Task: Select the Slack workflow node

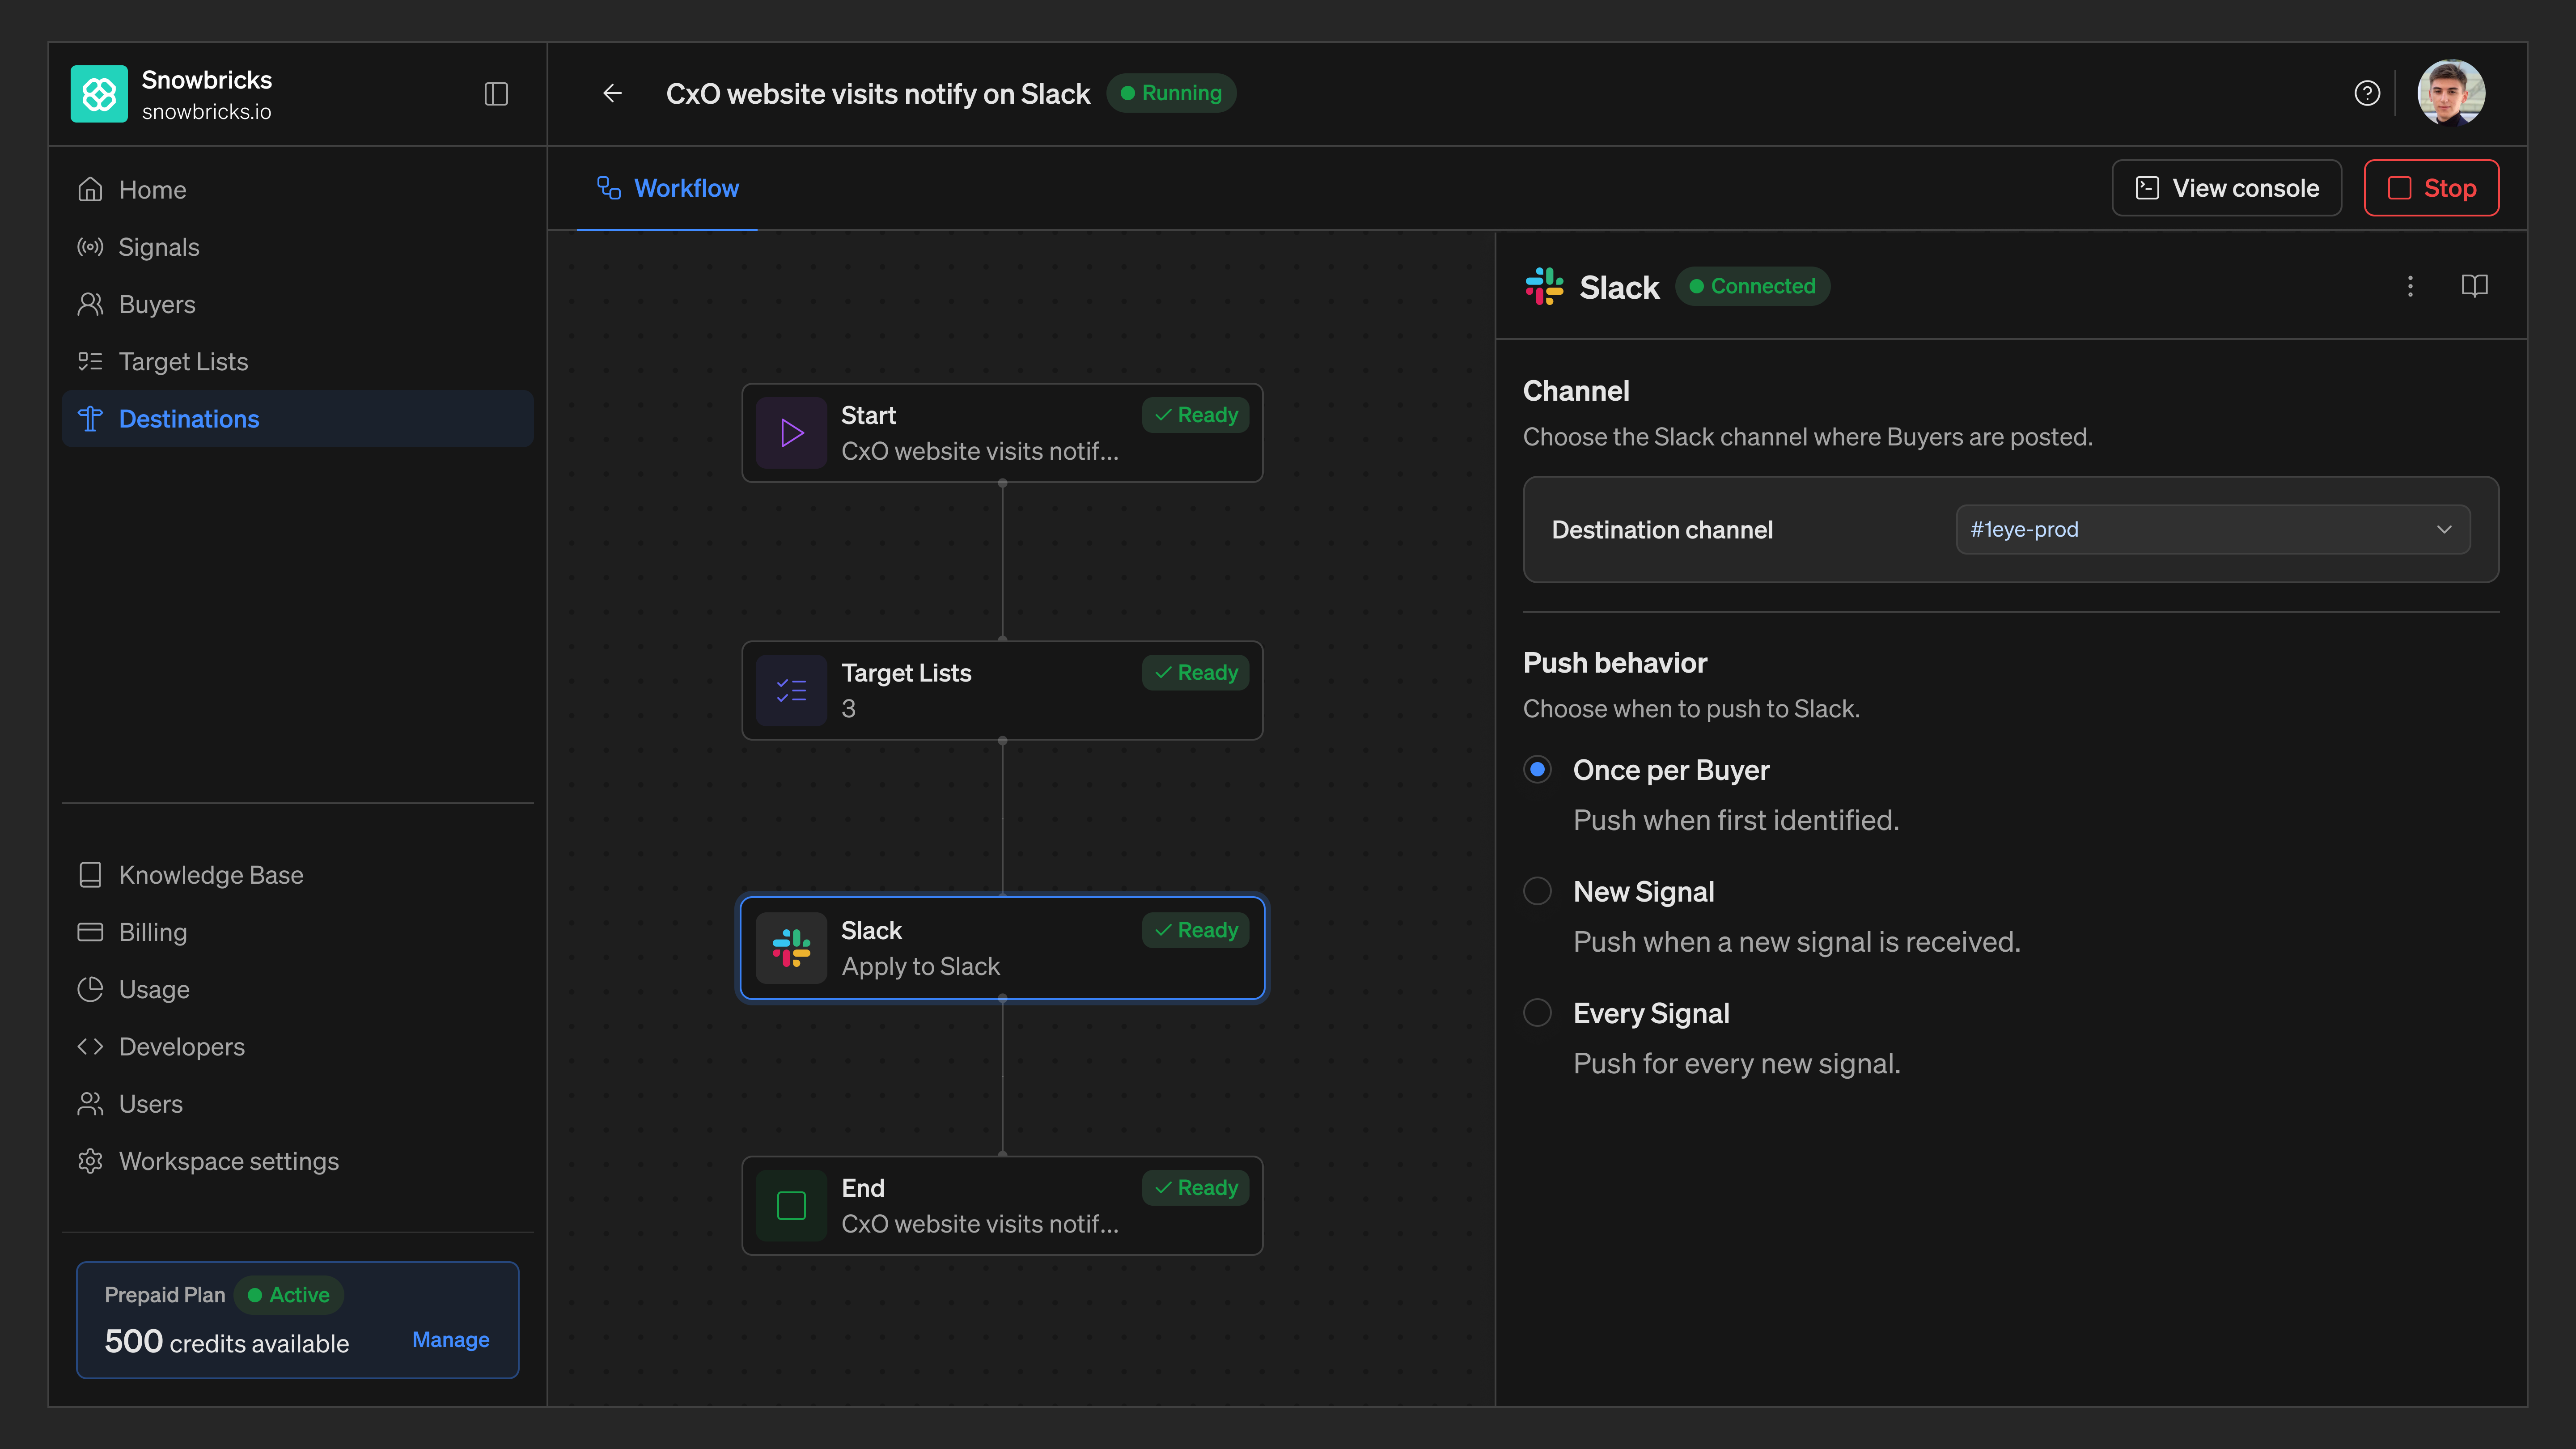Action: pos(1002,948)
